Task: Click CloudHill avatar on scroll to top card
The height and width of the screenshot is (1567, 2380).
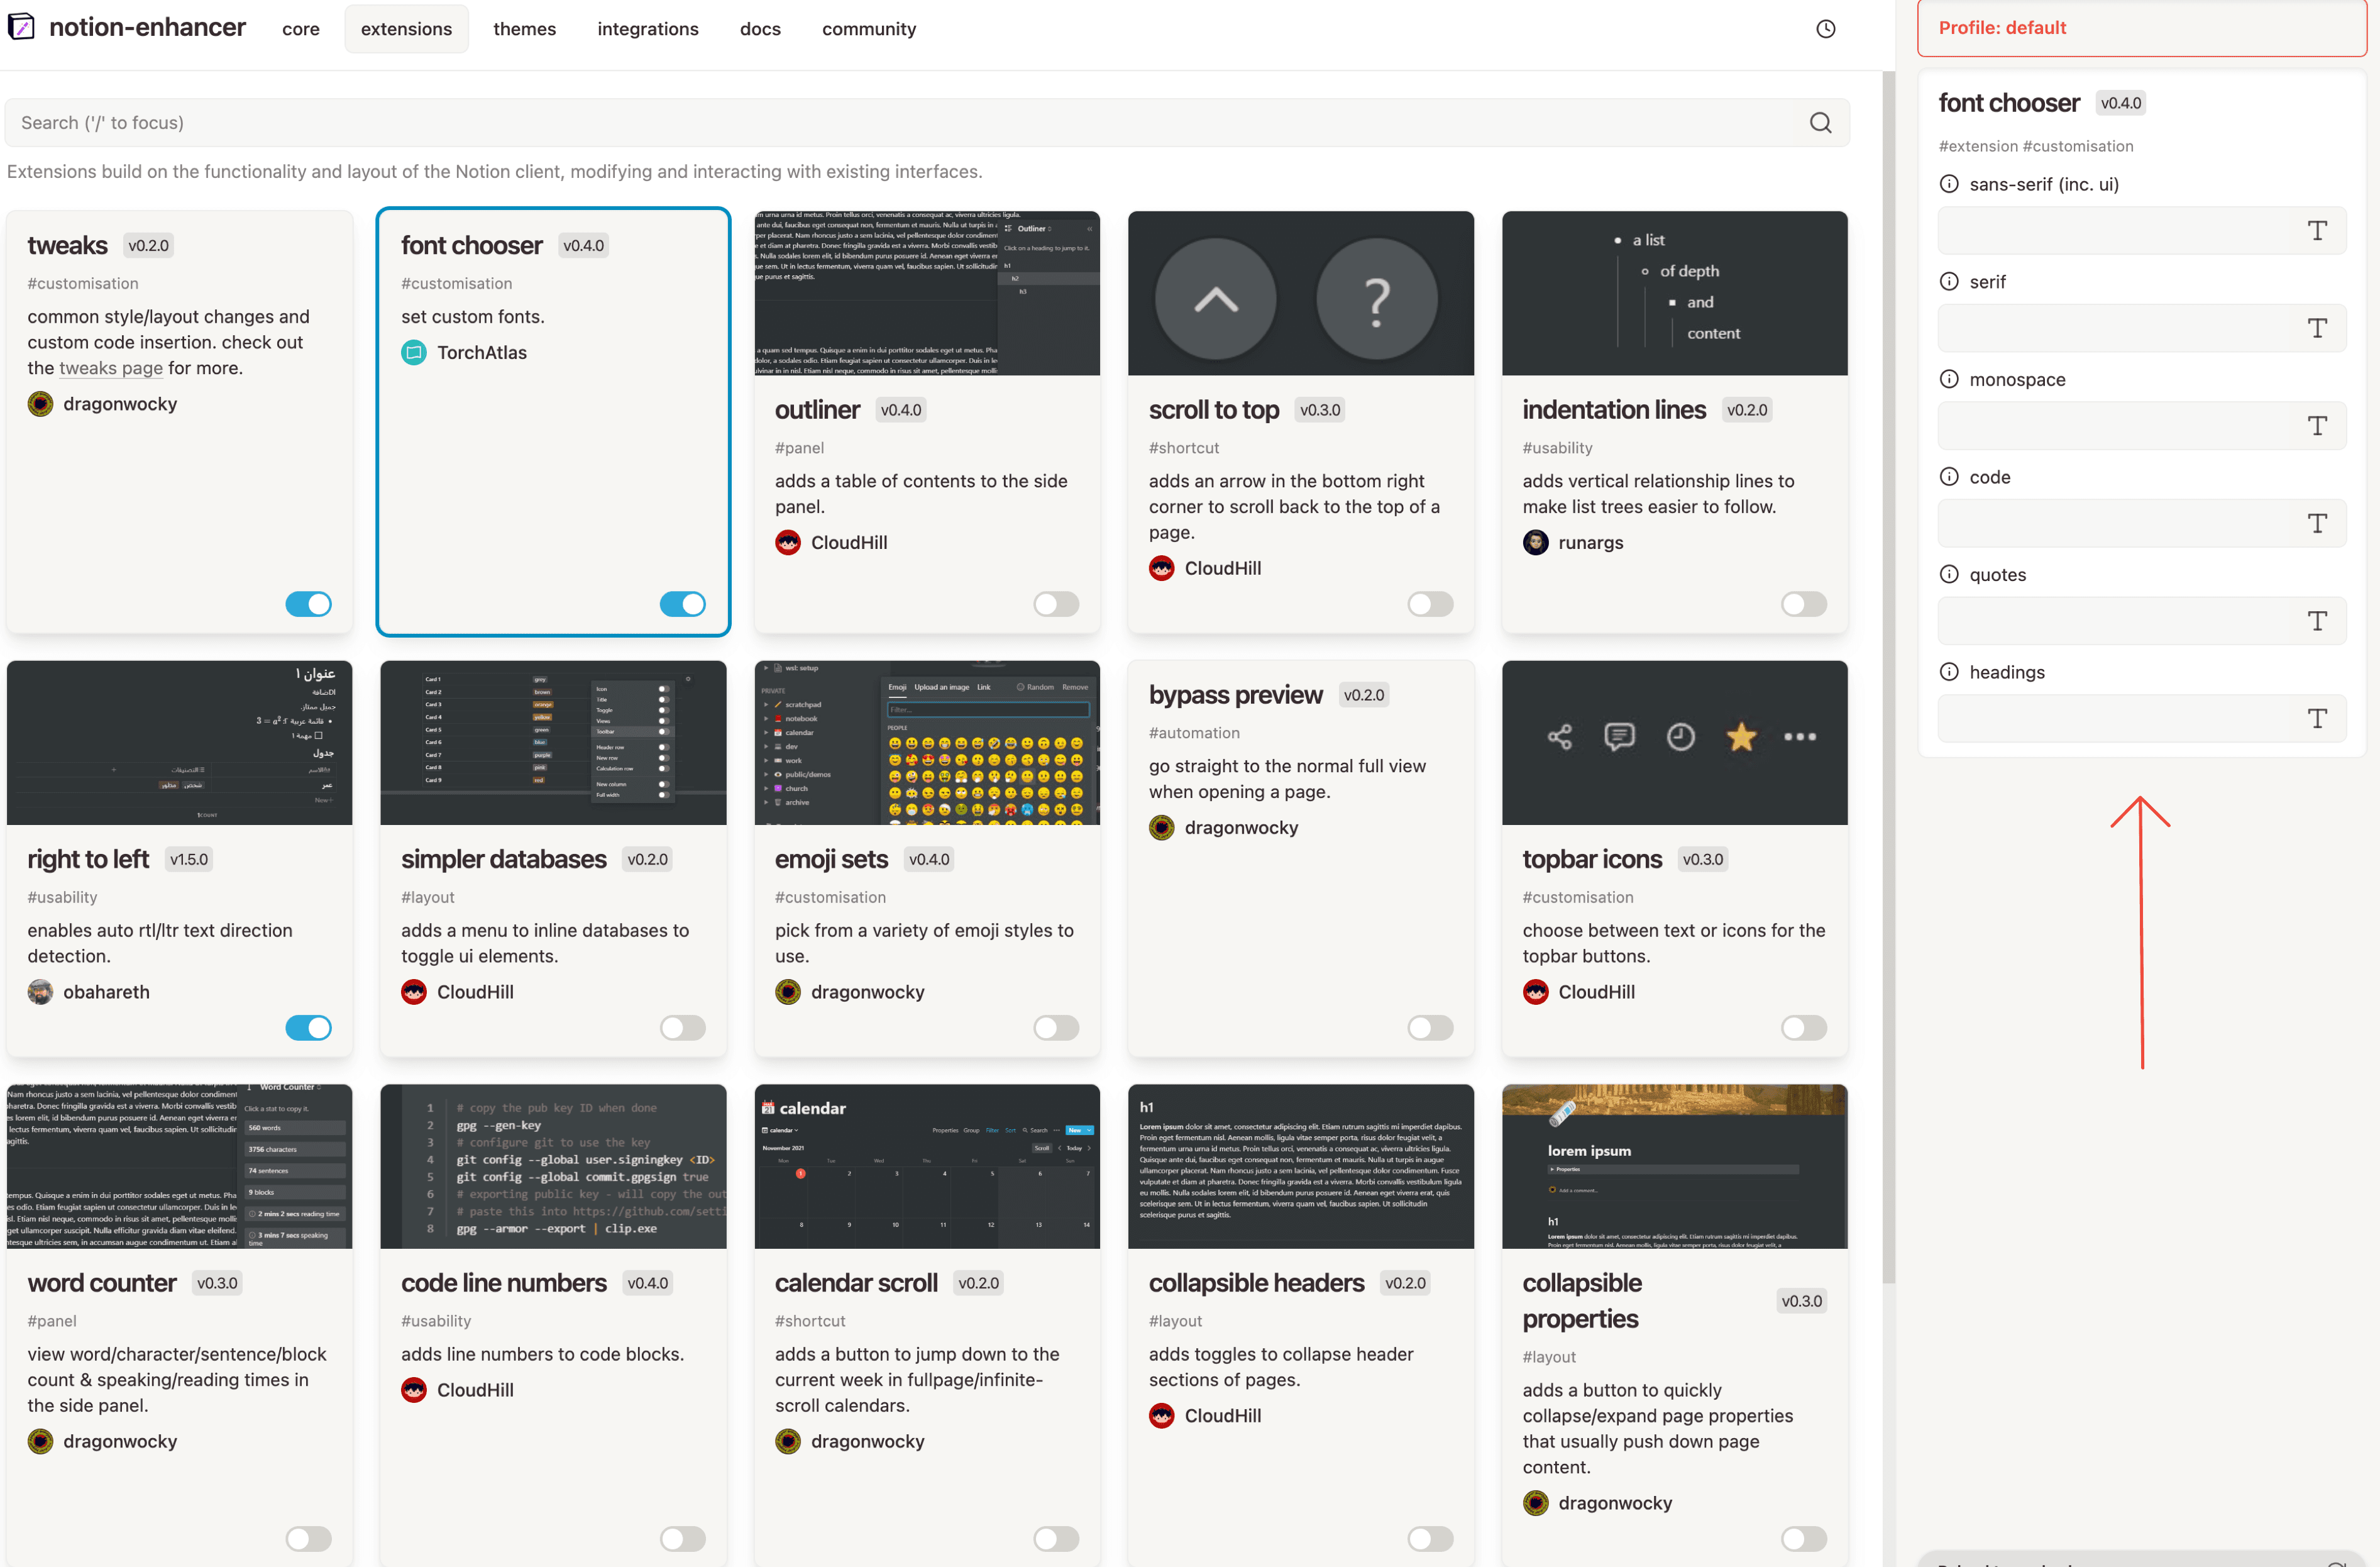Action: click(x=1162, y=568)
